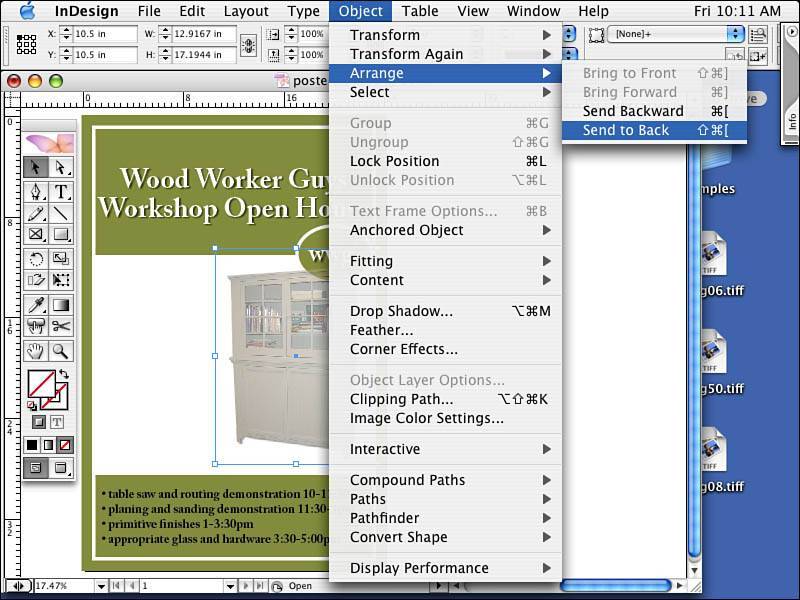Viewport: 800px width, 600px height.
Task: Open the Layout menu
Action: click(246, 11)
